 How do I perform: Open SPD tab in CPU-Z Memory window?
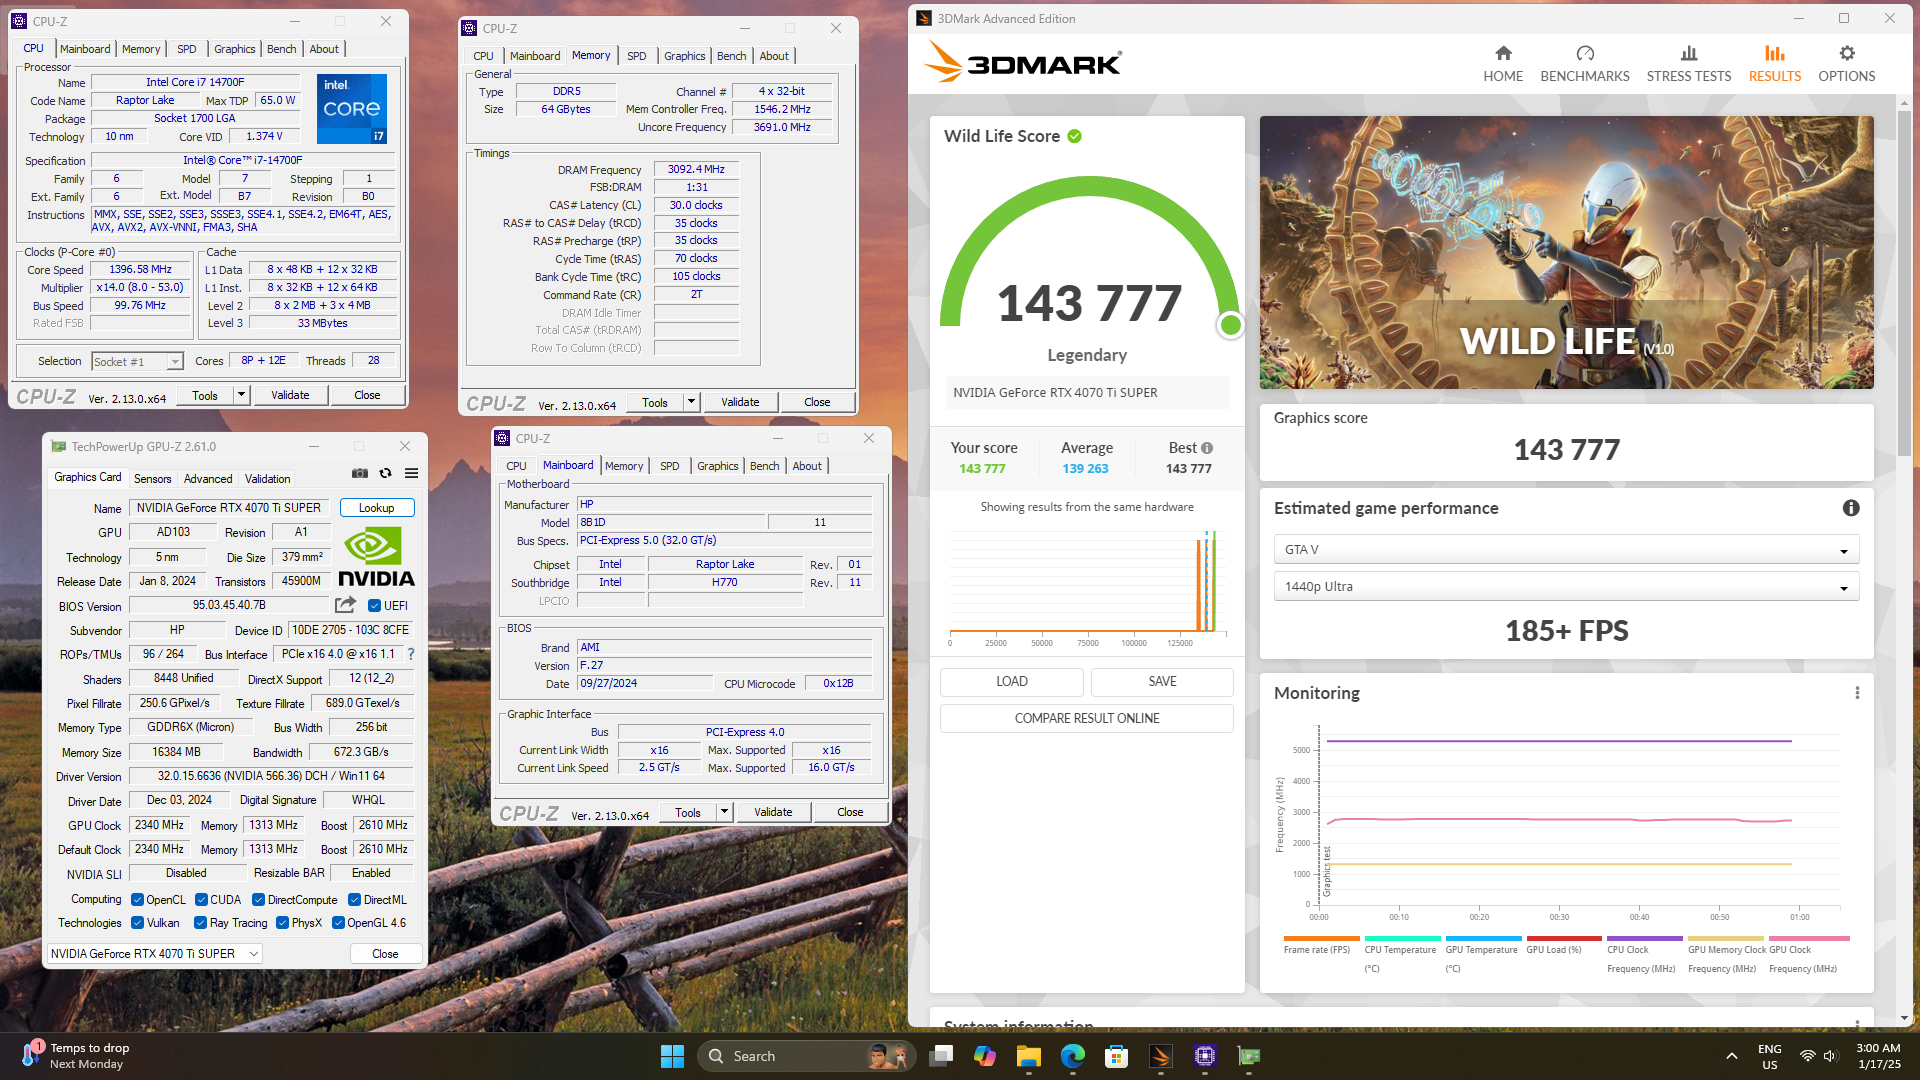click(637, 56)
